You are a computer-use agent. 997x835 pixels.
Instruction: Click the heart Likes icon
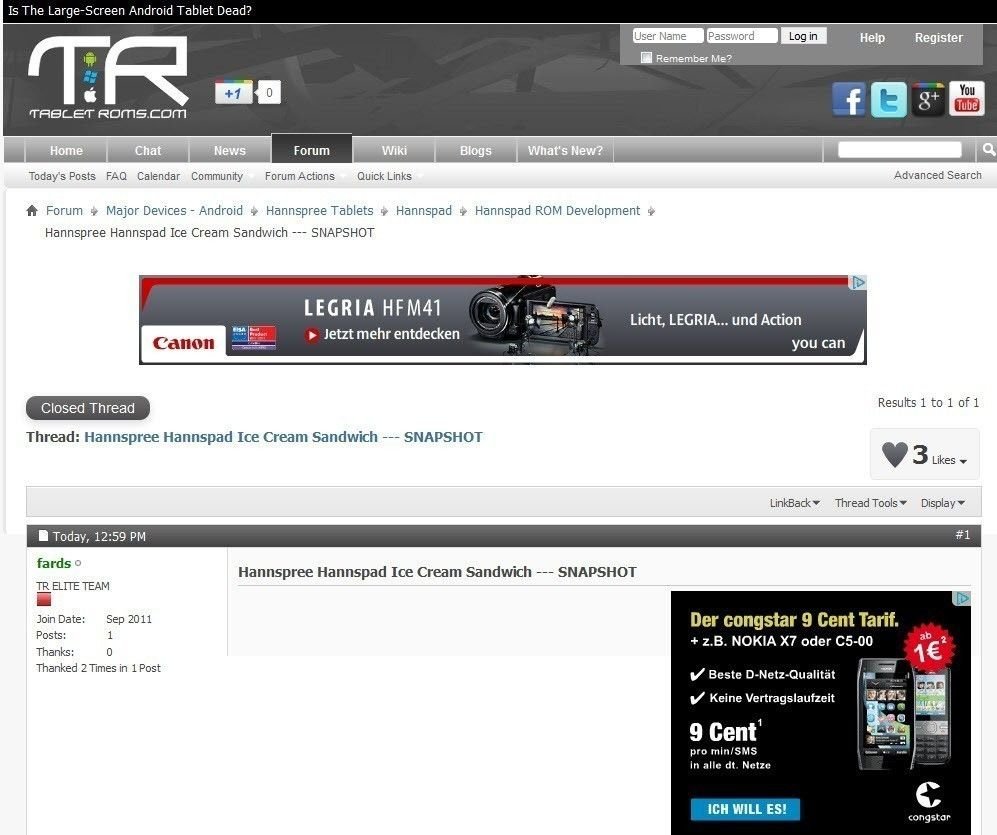coord(895,454)
